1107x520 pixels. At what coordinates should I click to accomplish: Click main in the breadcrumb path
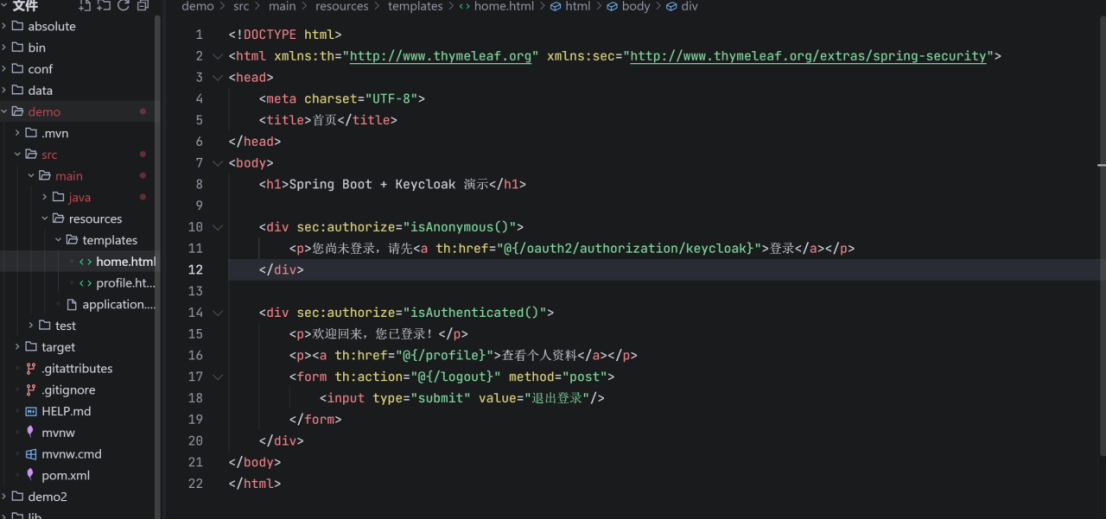[x=282, y=6]
